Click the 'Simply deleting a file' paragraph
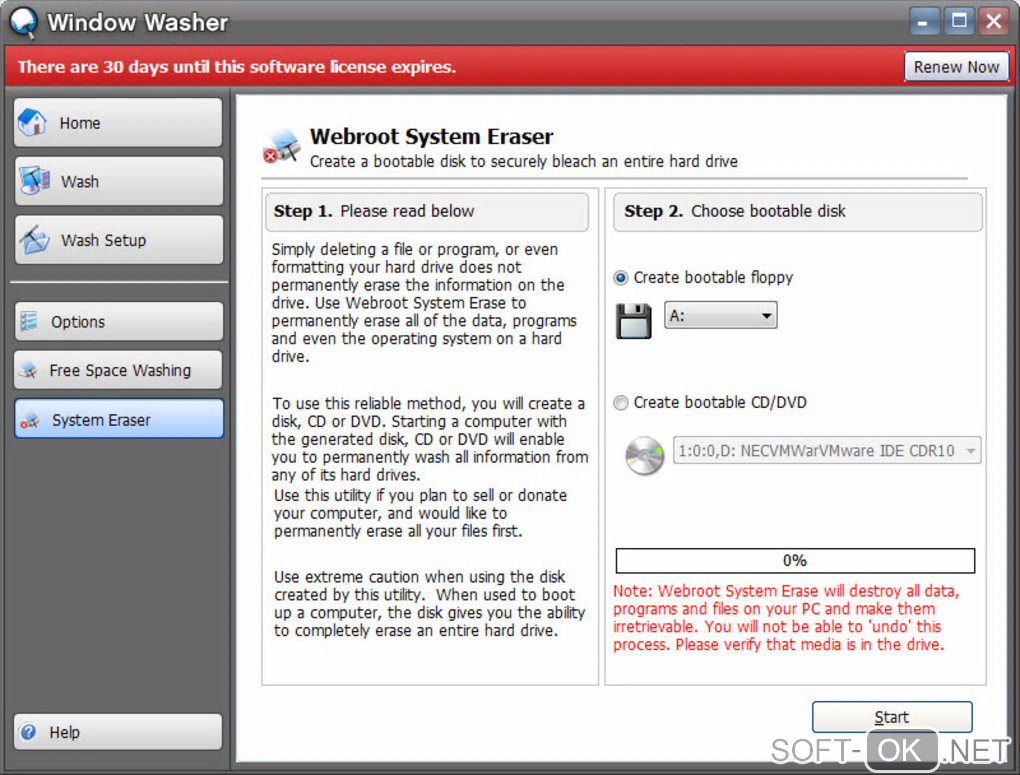 424,303
